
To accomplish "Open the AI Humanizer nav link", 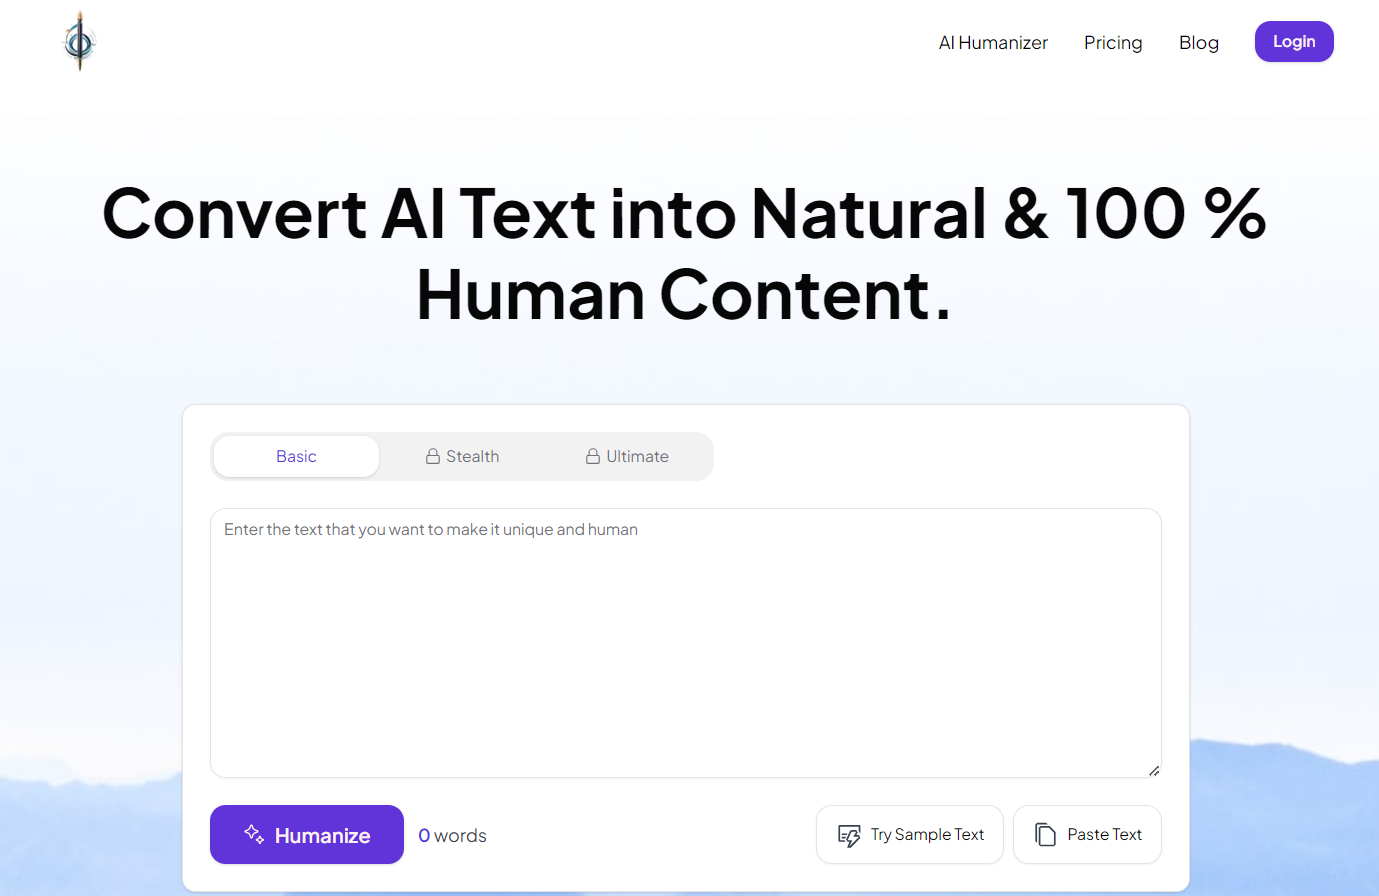I will pos(993,42).
